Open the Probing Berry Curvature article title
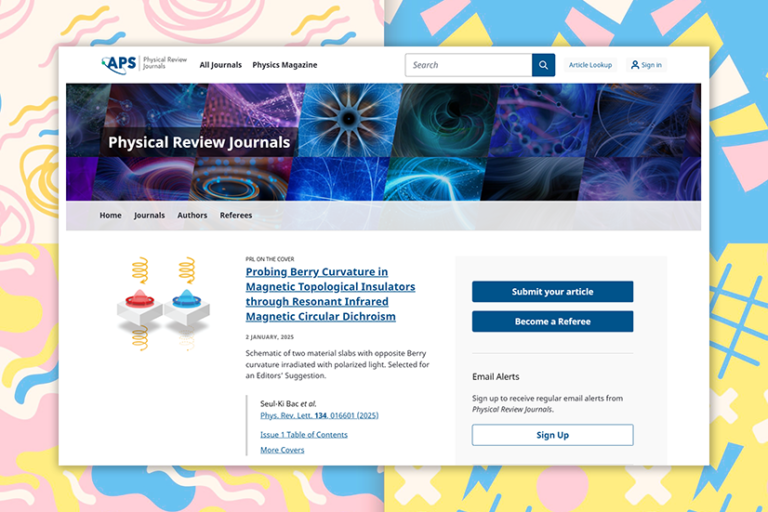This screenshot has height=512, width=768. [330, 294]
